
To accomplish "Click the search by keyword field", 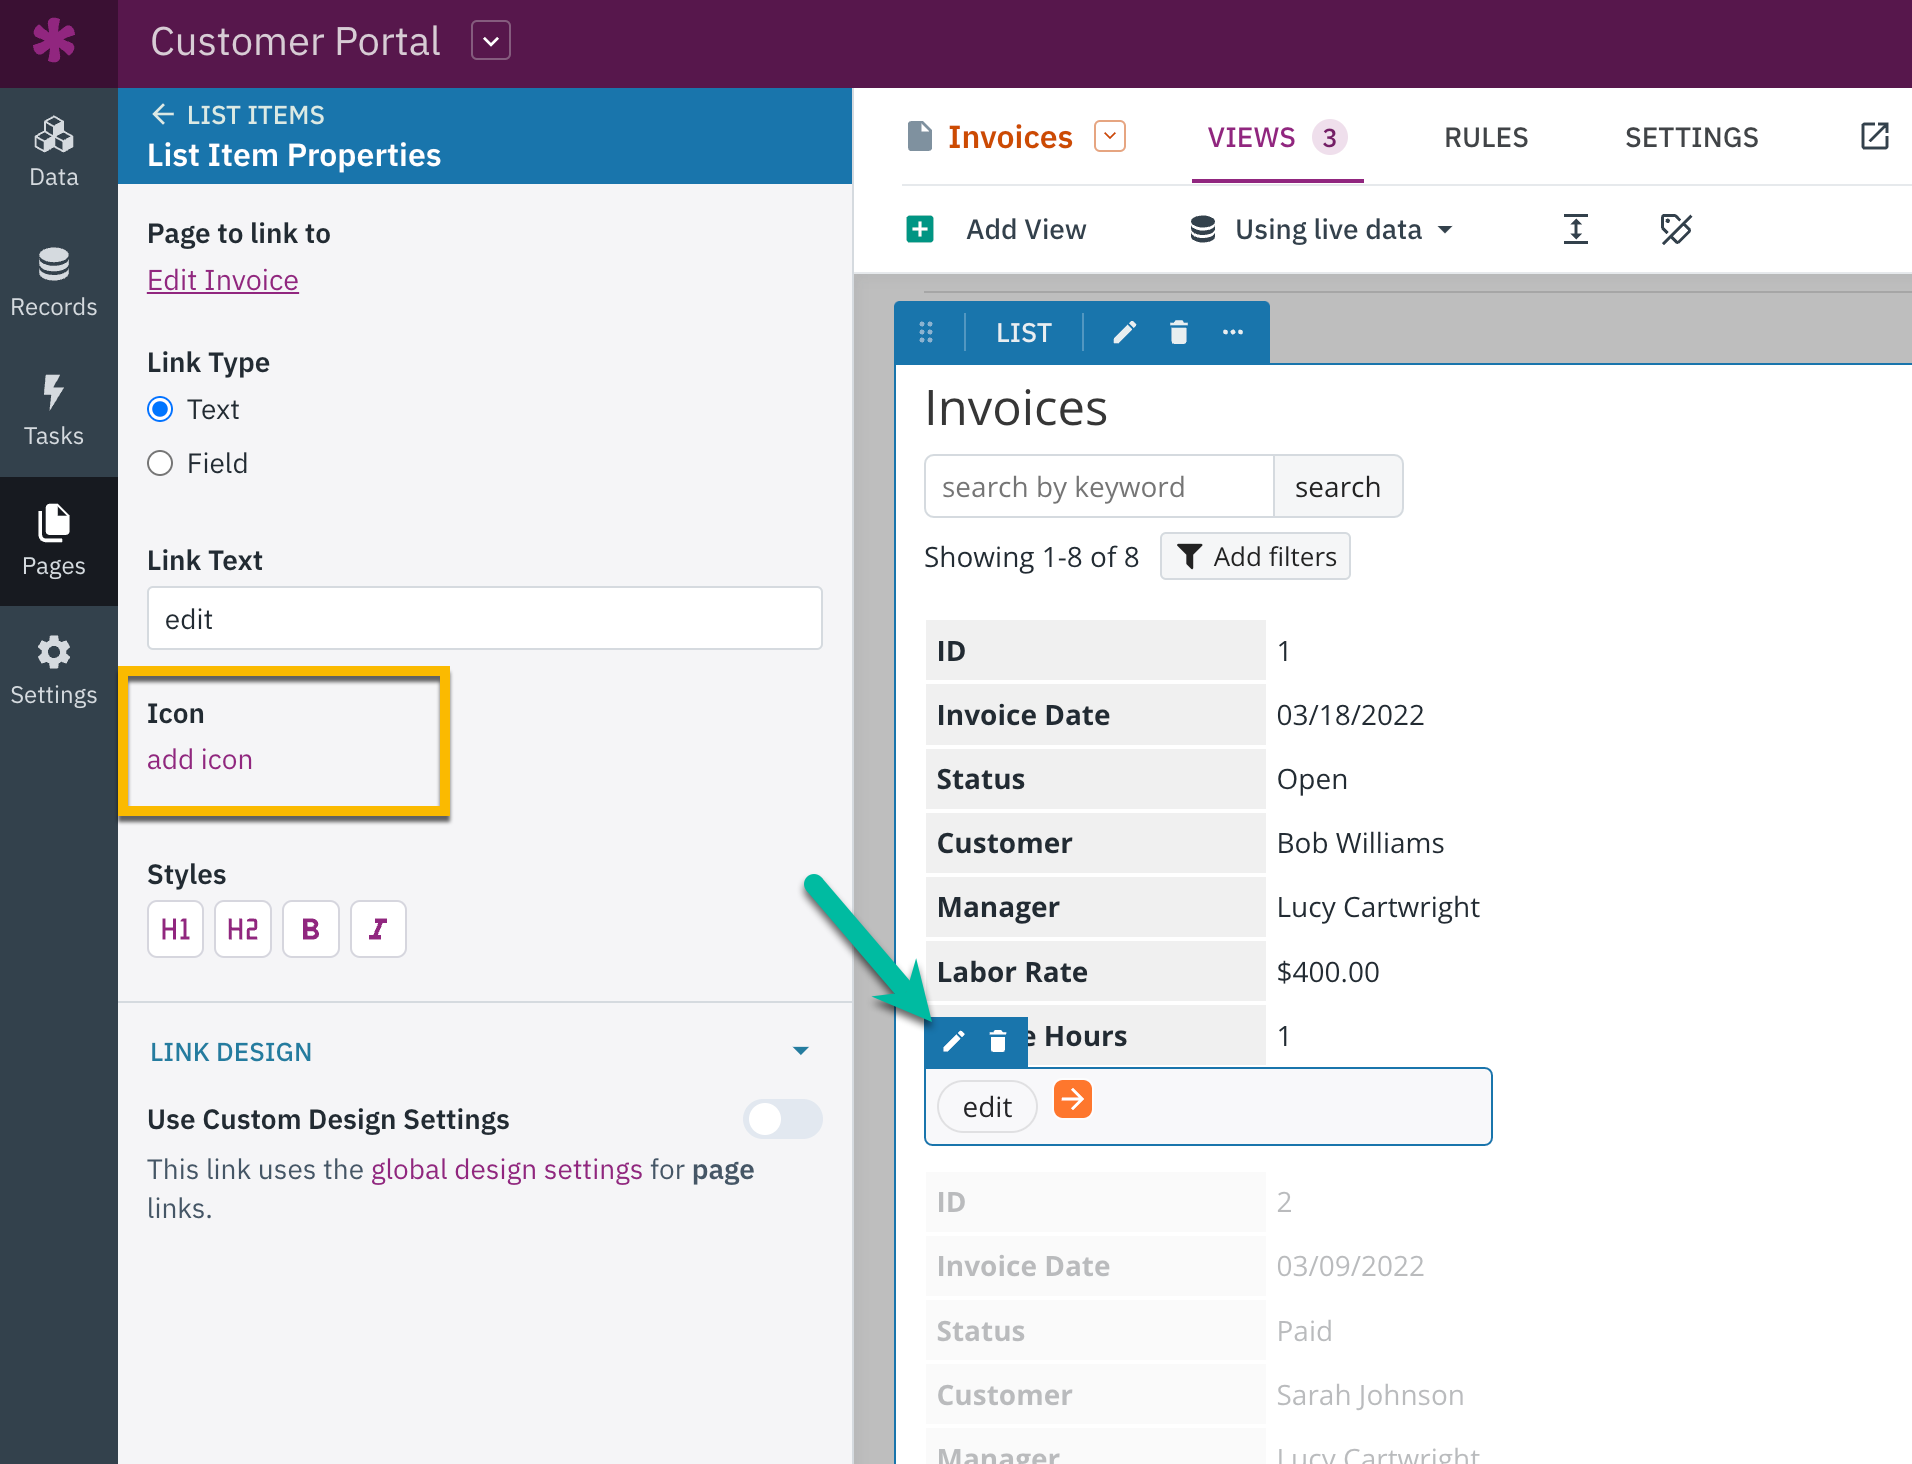I will [1099, 487].
